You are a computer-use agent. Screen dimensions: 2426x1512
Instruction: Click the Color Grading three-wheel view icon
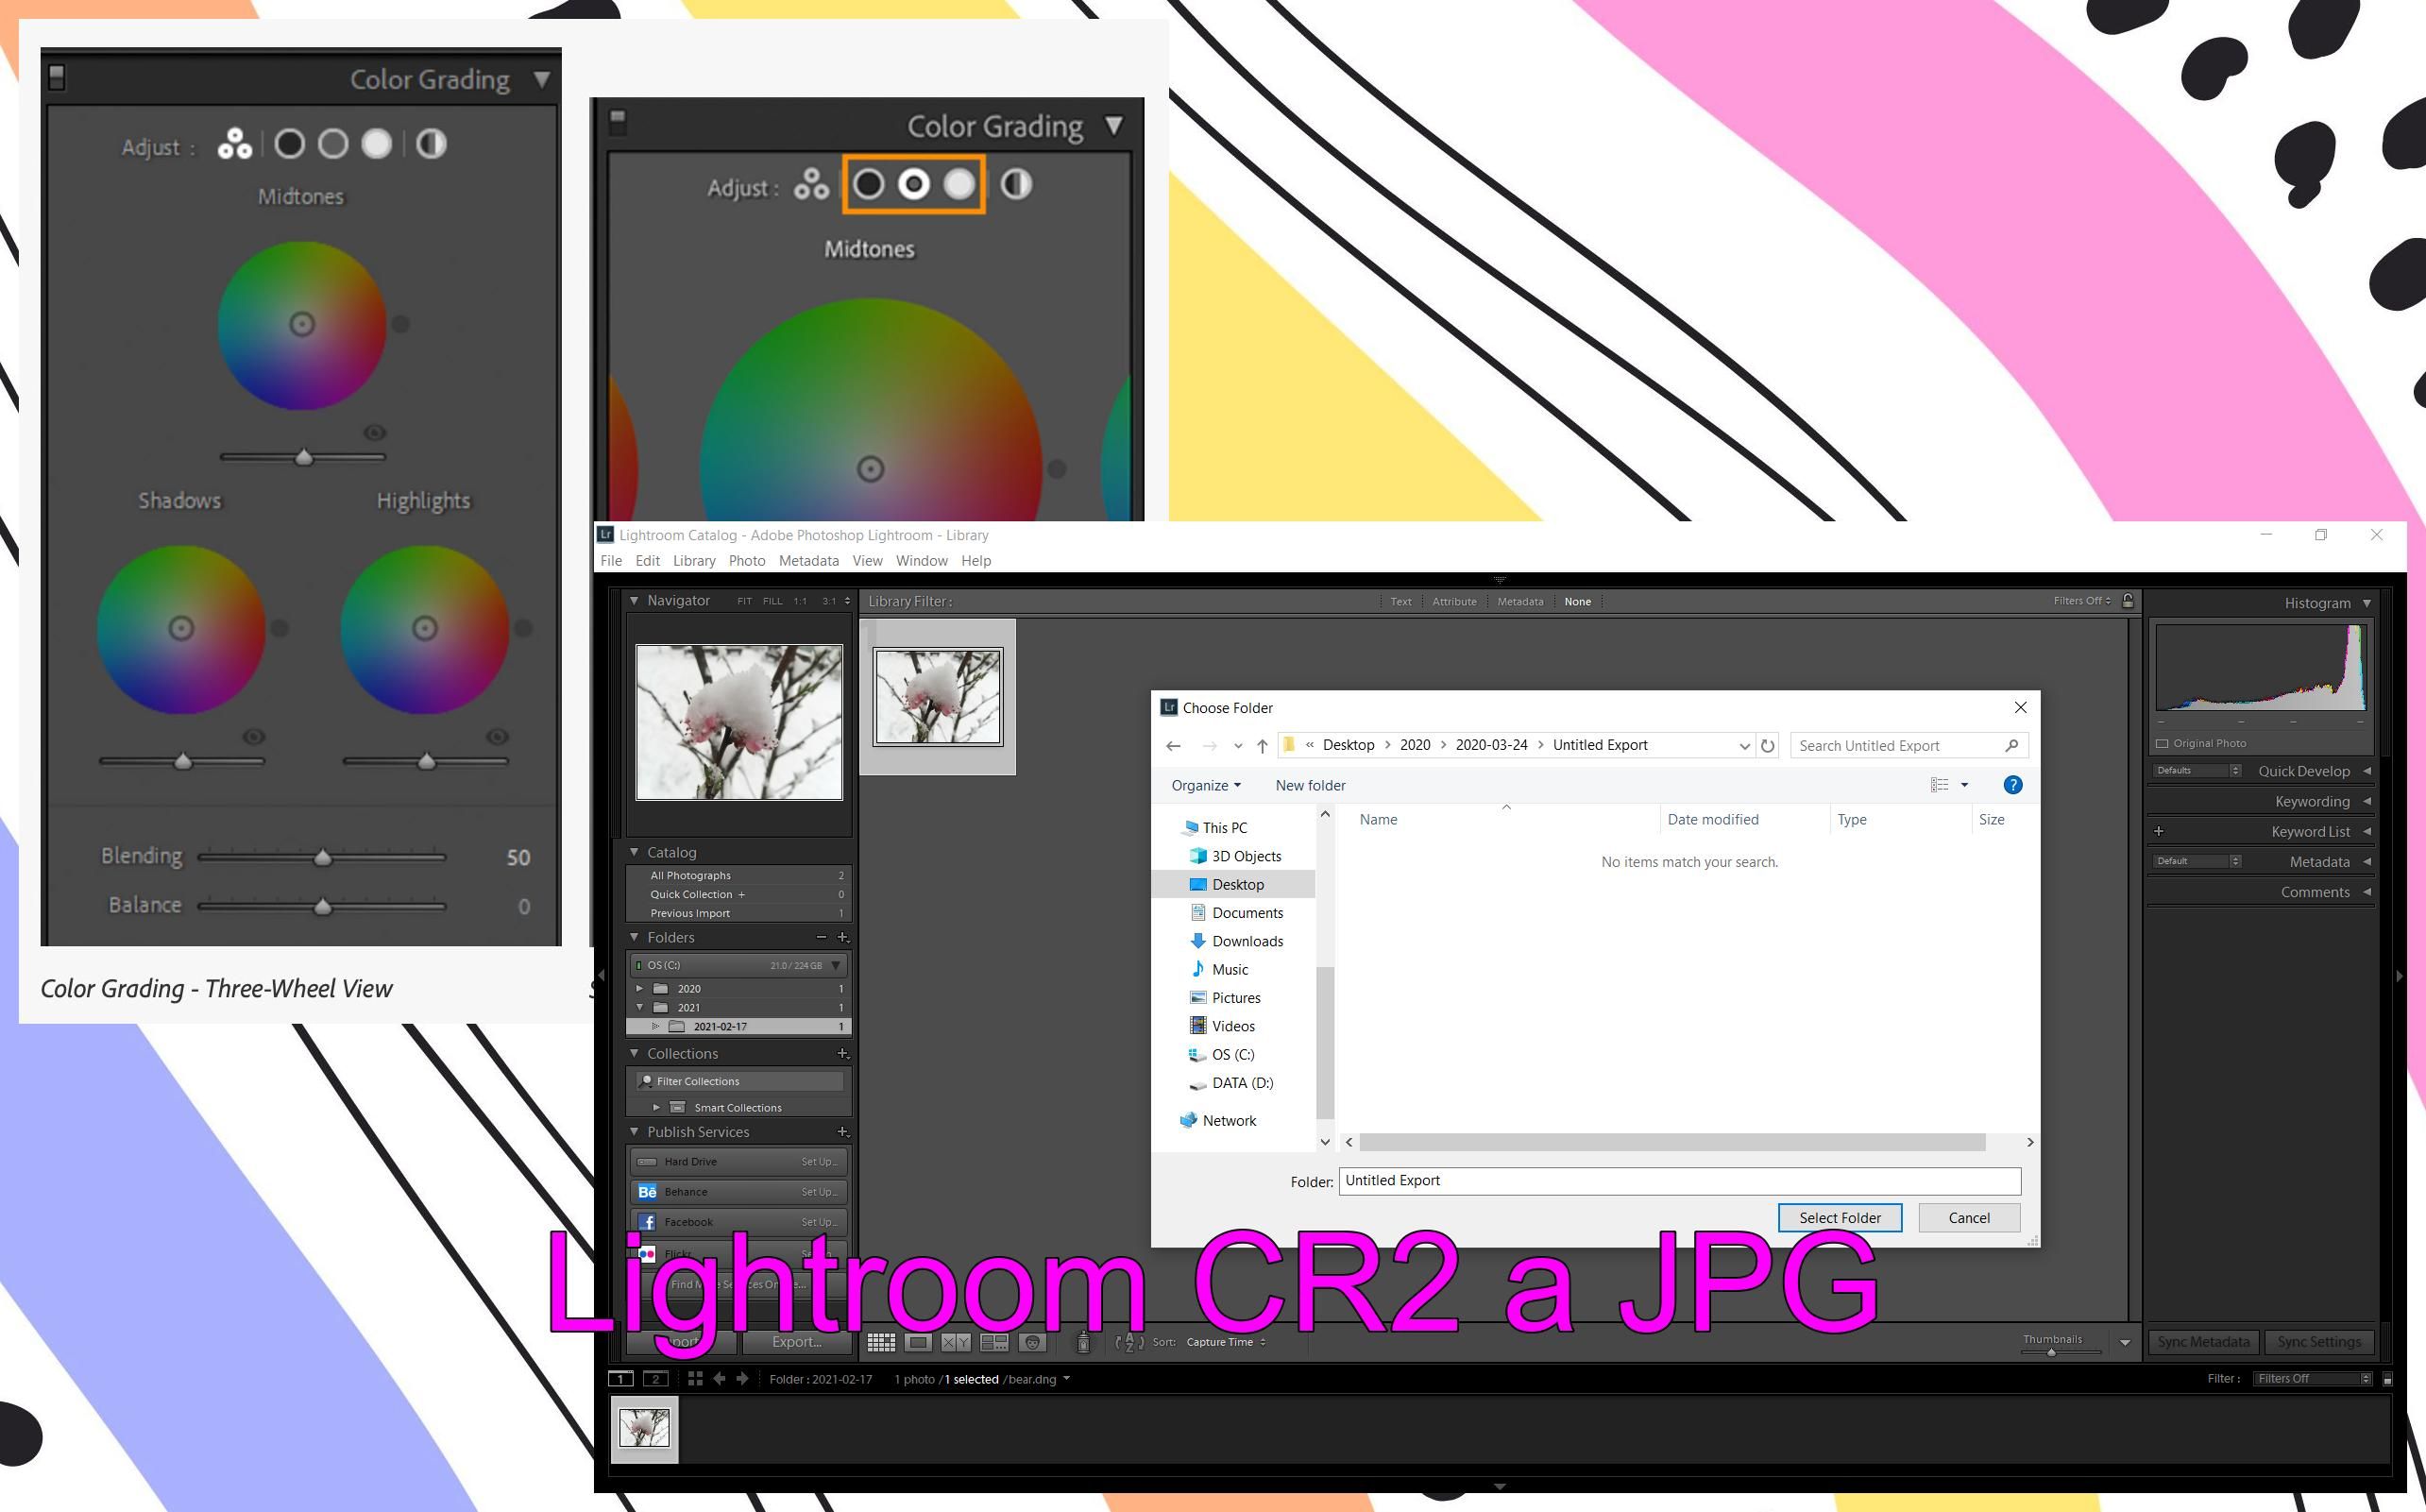tap(235, 144)
